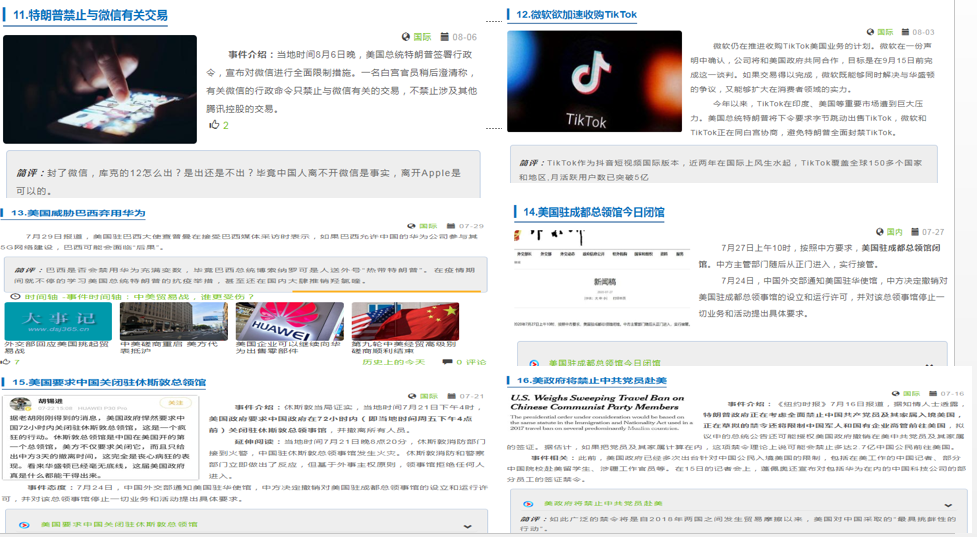This screenshot has width=977, height=537.
Task: Open the street building thumbnail
Action: pyautogui.click(x=173, y=321)
